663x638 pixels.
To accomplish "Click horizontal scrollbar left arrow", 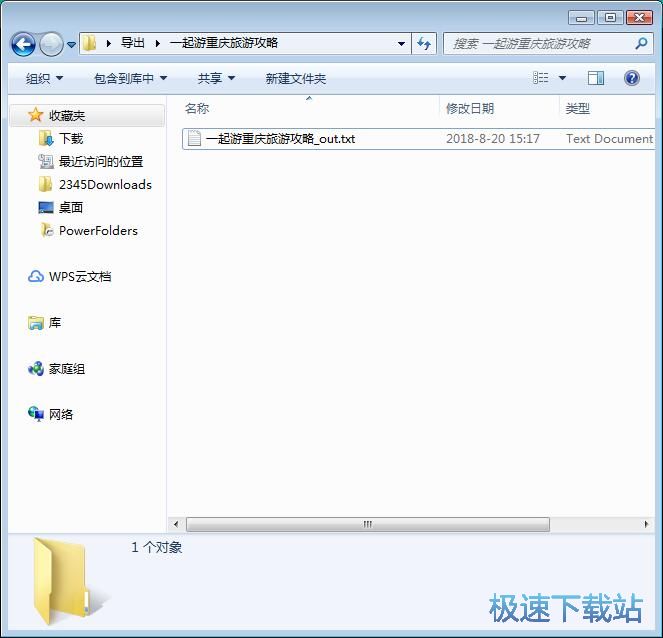I will click(176, 524).
